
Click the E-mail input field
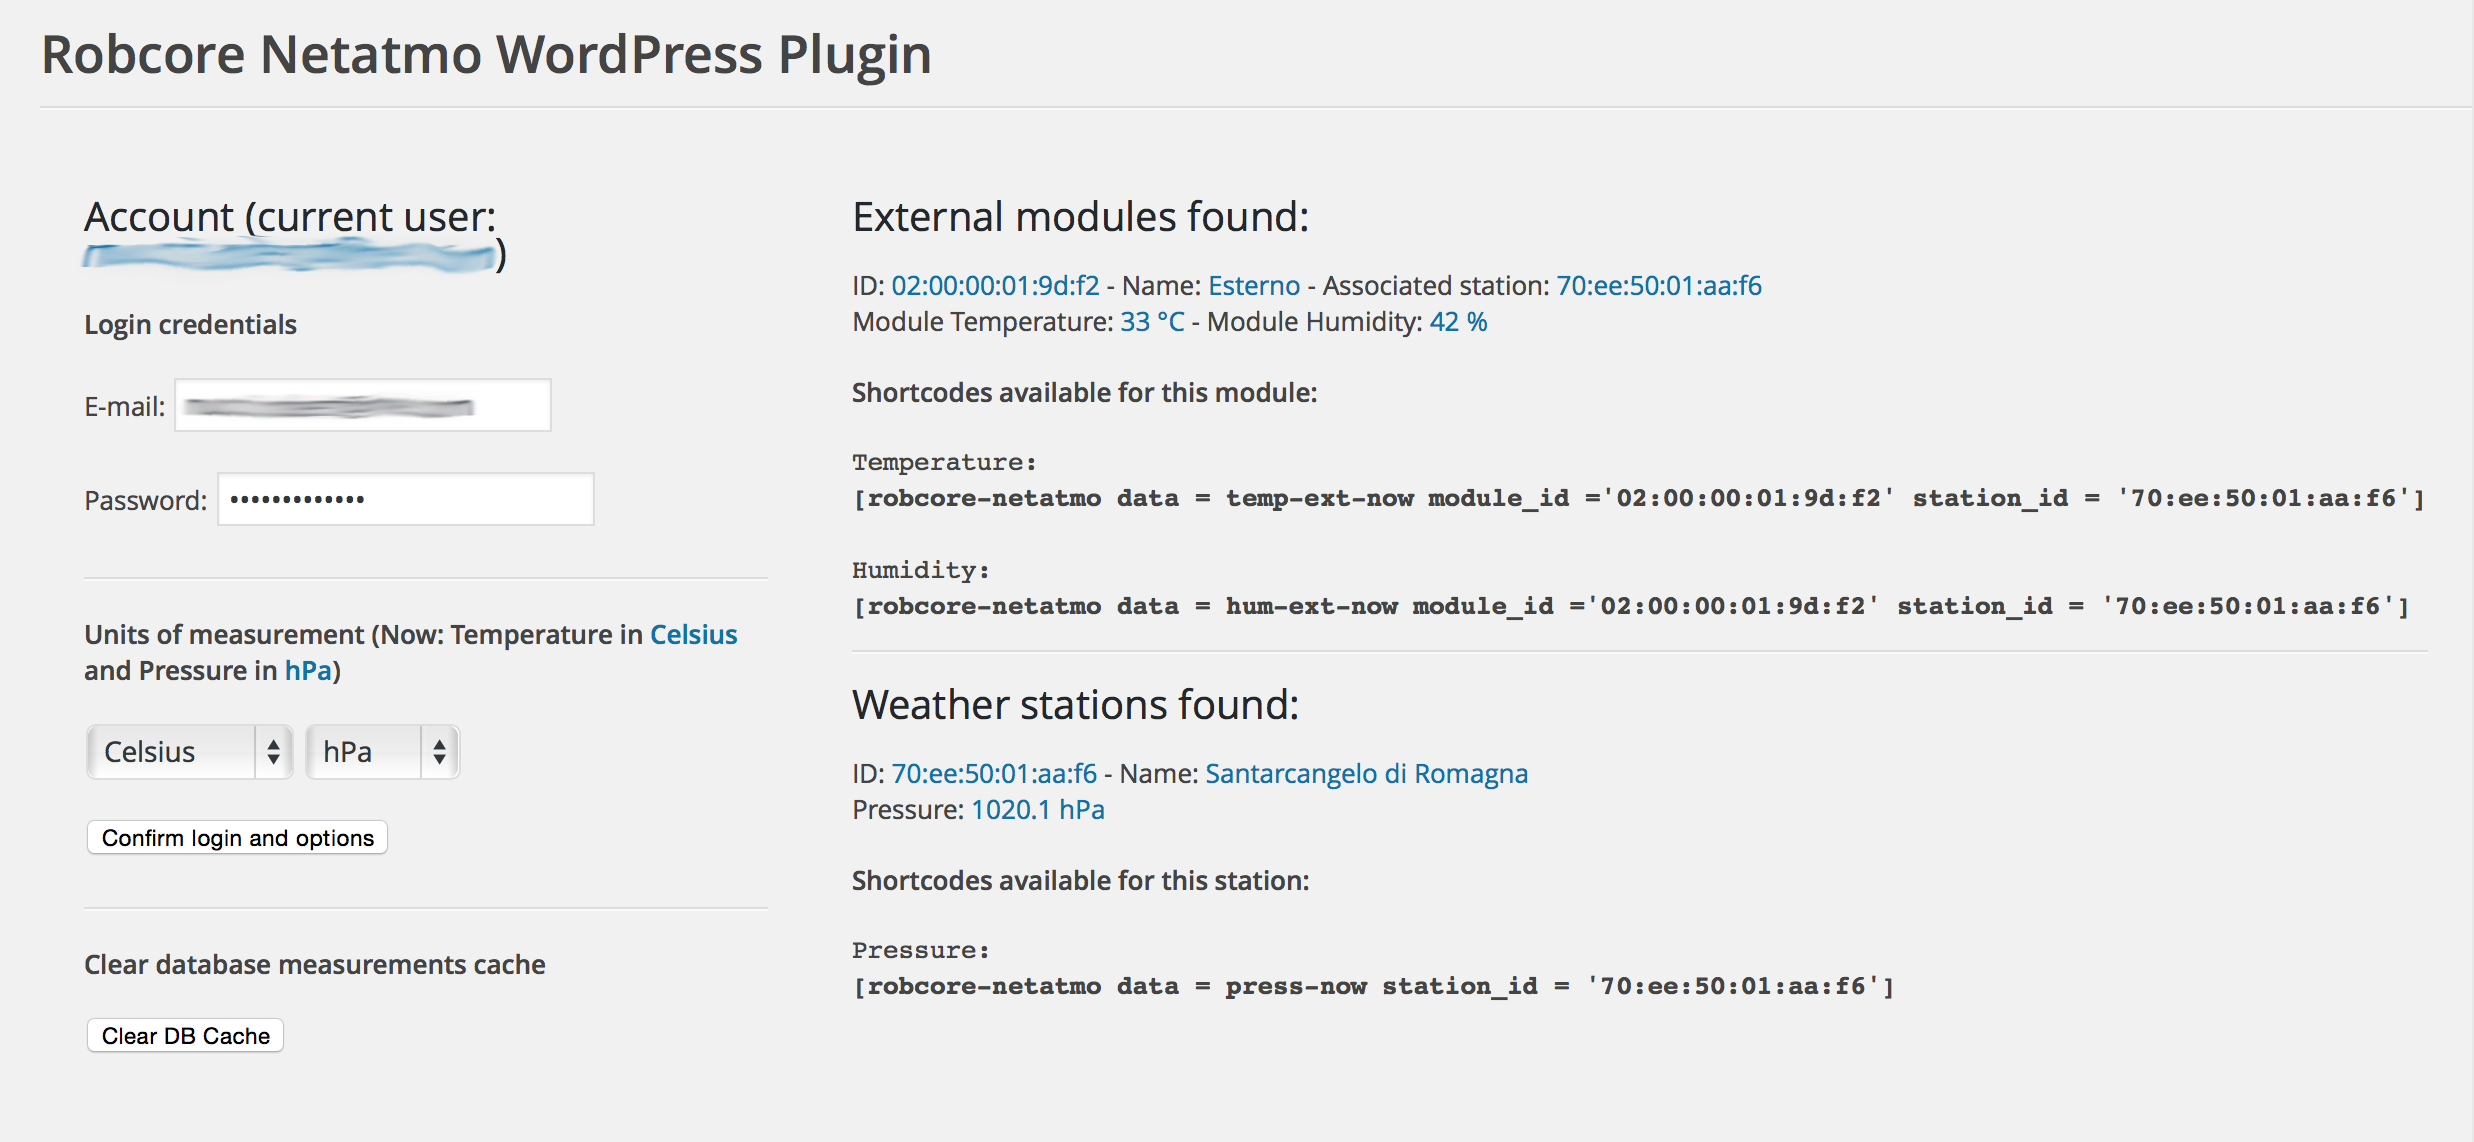(x=363, y=405)
